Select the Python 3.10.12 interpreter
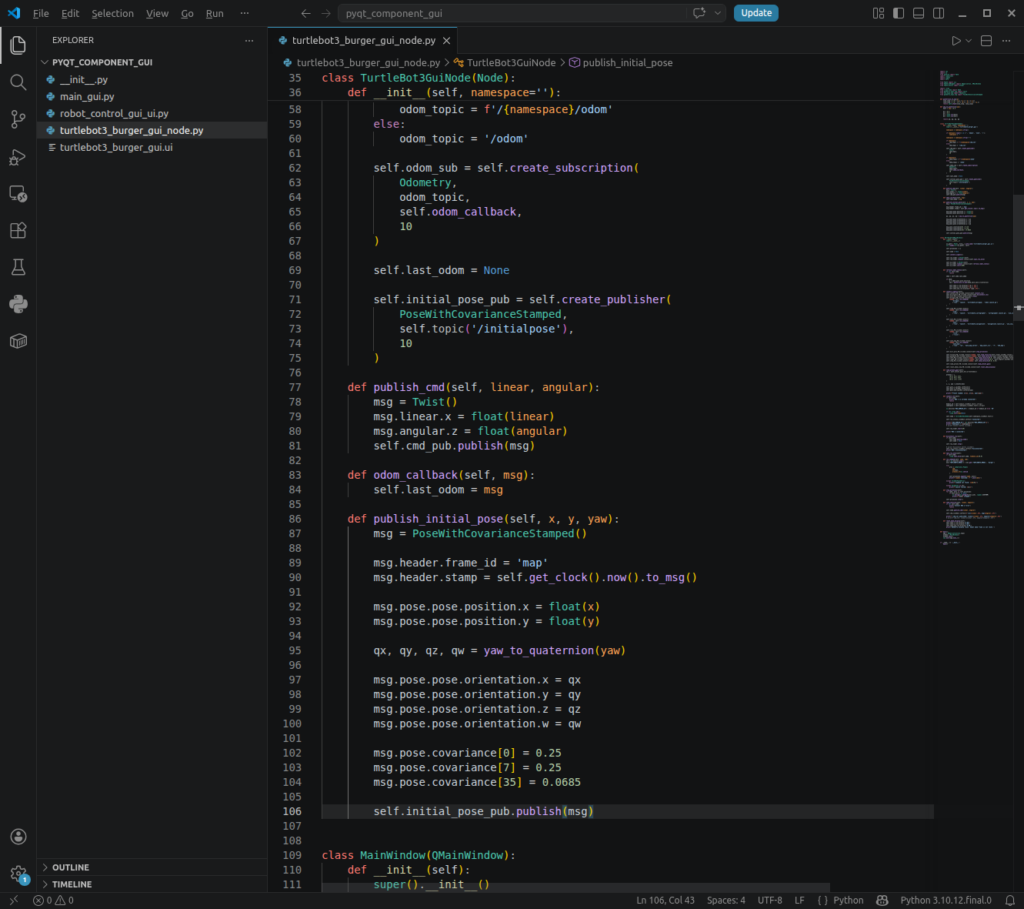1024x909 pixels. 946,901
